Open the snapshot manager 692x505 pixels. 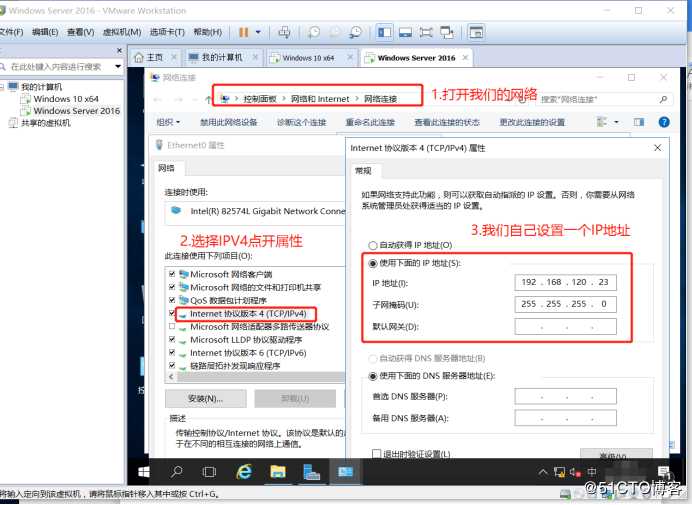pyautogui.click(x=355, y=32)
